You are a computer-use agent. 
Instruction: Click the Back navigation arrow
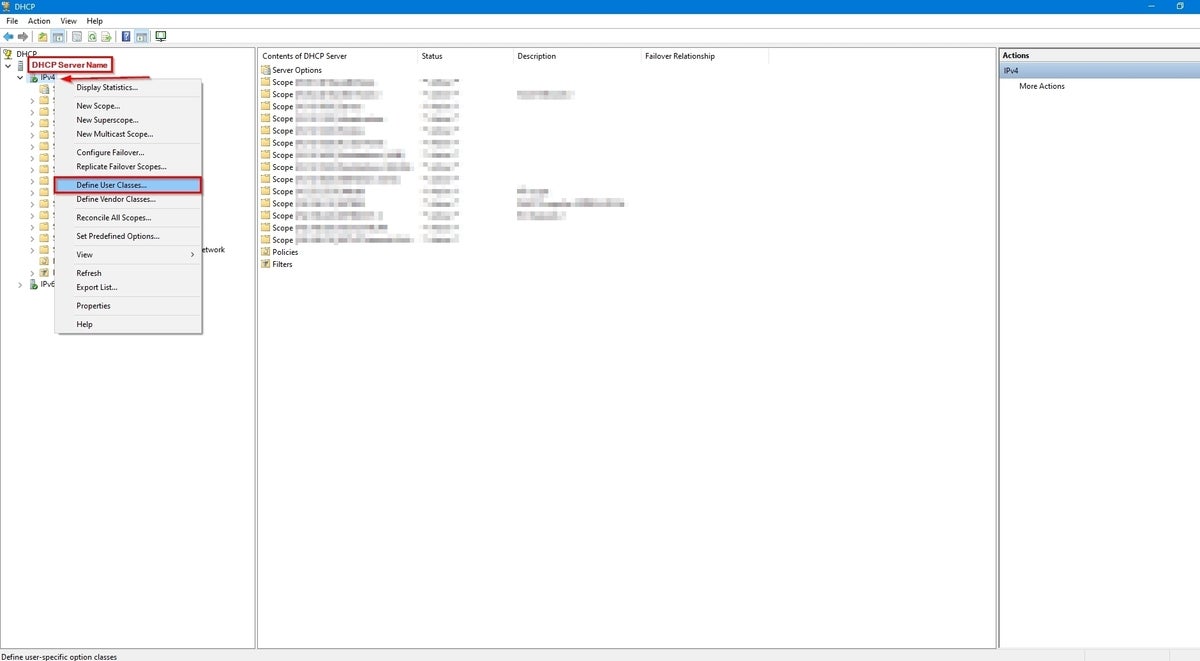8,36
